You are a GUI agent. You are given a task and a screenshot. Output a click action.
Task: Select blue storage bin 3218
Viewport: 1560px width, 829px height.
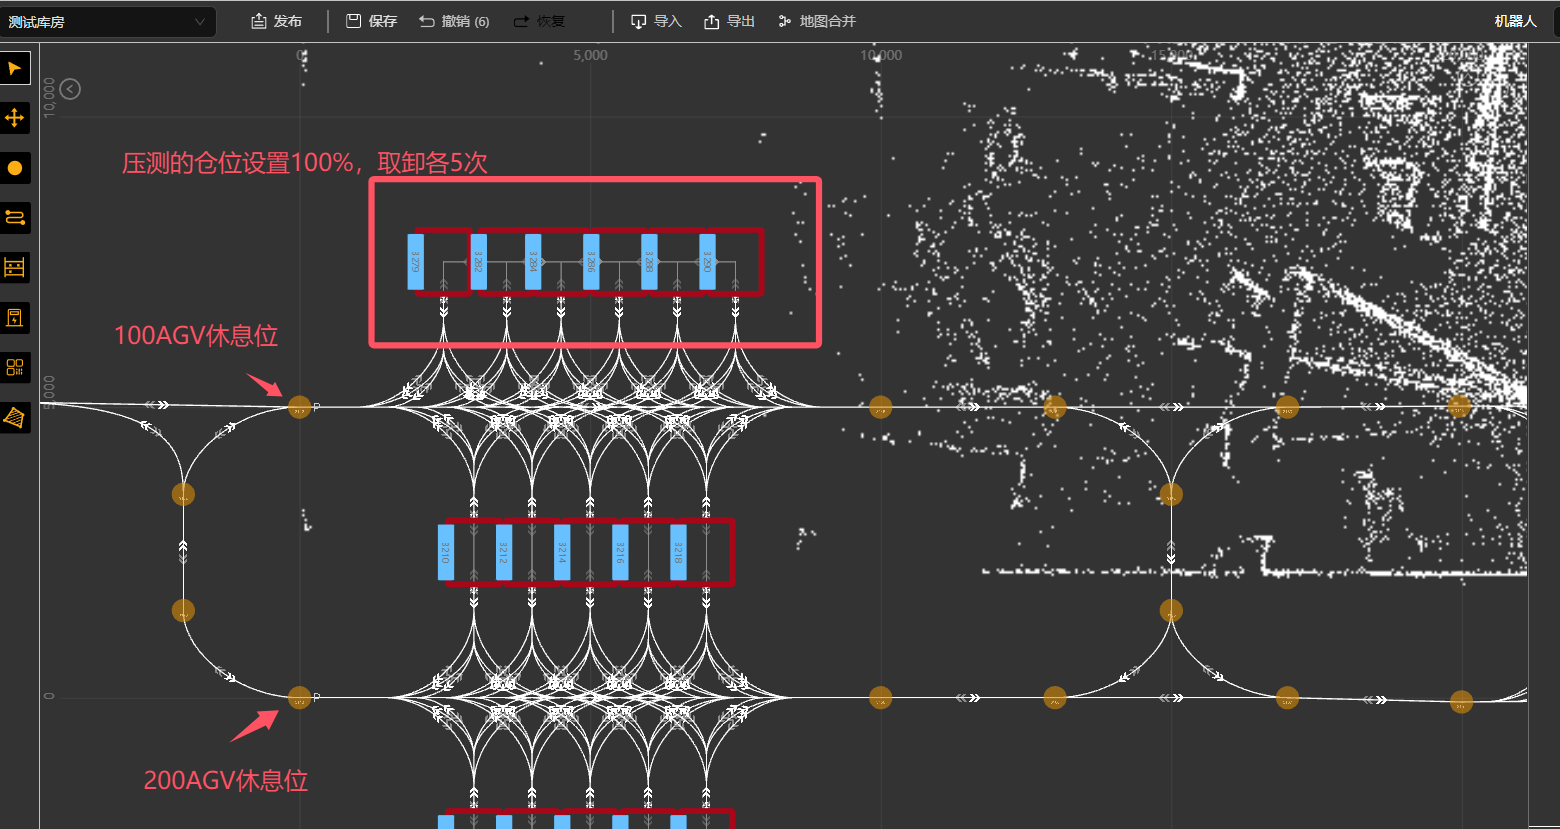[678, 552]
